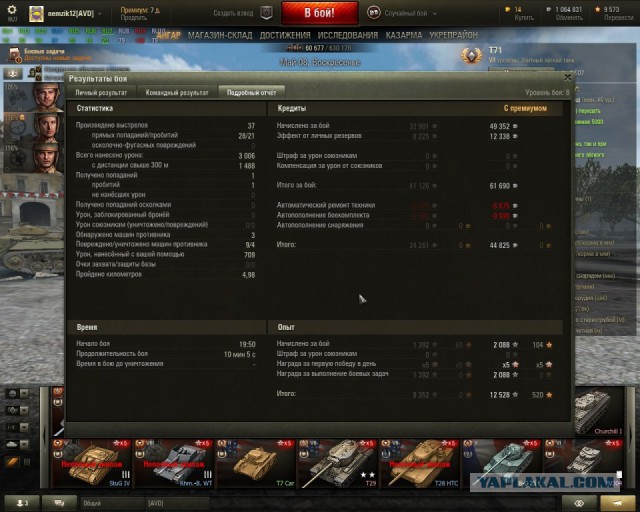Click the player avatar emblem
This screenshot has height=512, width=640.
point(36,14)
